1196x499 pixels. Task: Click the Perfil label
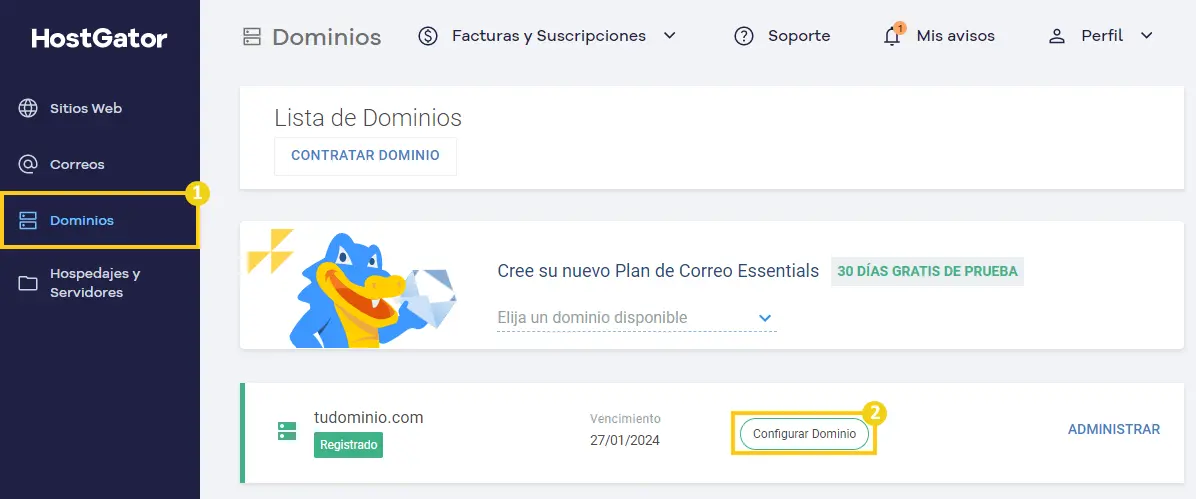tap(1102, 36)
